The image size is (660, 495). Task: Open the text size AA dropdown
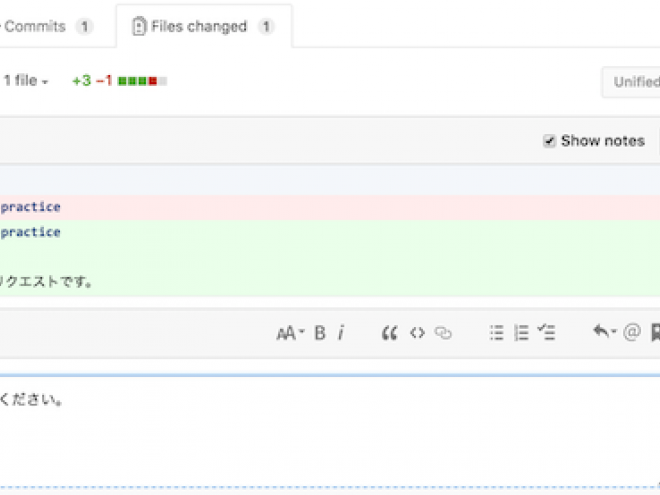click(x=290, y=333)
